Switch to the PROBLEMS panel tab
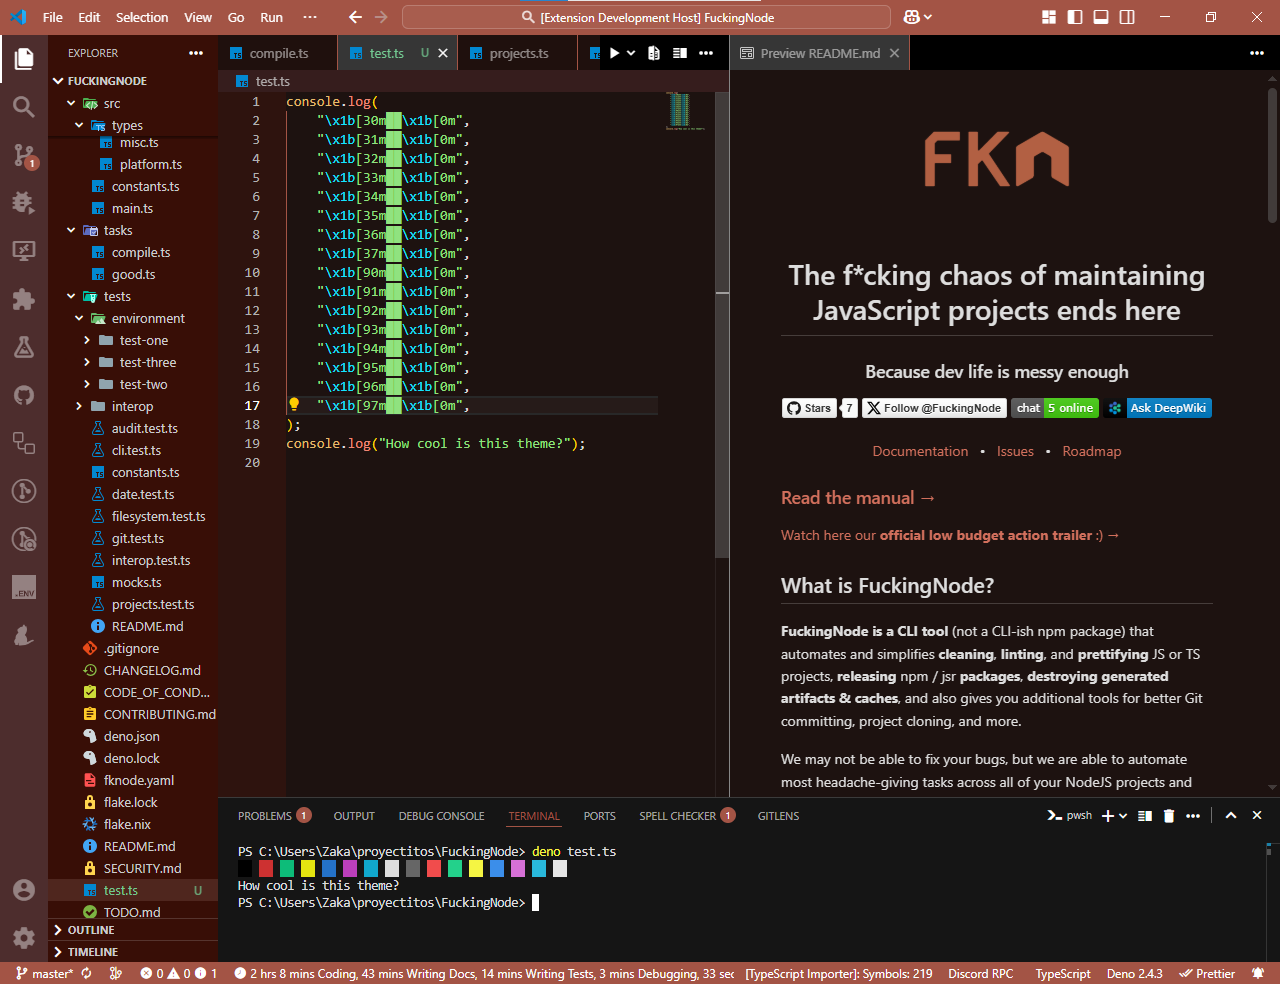The width and height of the screenshot is (1280, 984). click(274, 816)
